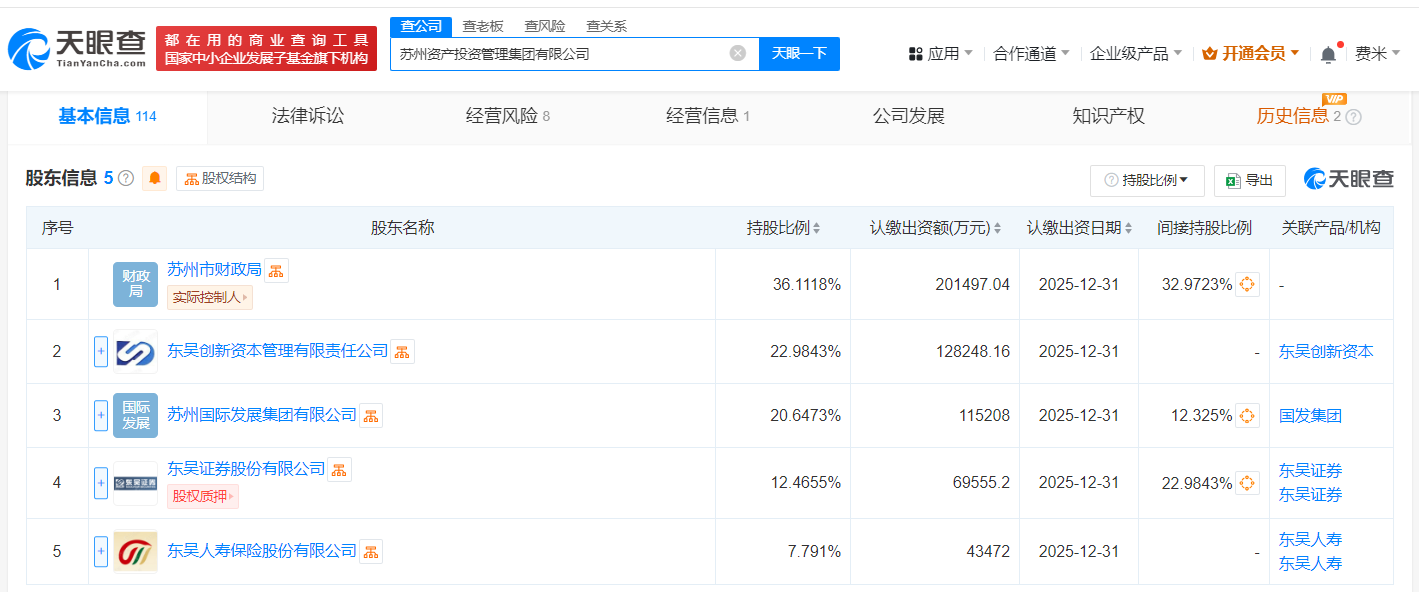Open equity structure icon beside 东吴人寿保险股份有限公司
Image resolution: width=1419 pixels, height=592 pixels.
[371, 551]
